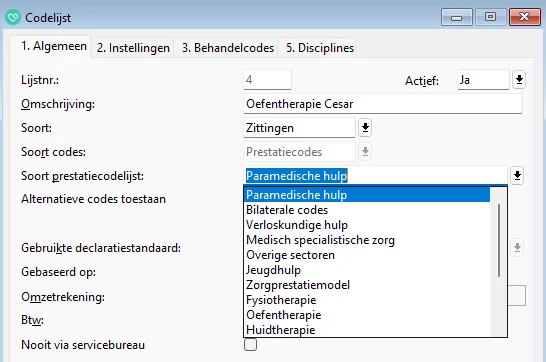
Task: Open the 3. Behandelcodes tab
Action: click(x=228, y=48)
